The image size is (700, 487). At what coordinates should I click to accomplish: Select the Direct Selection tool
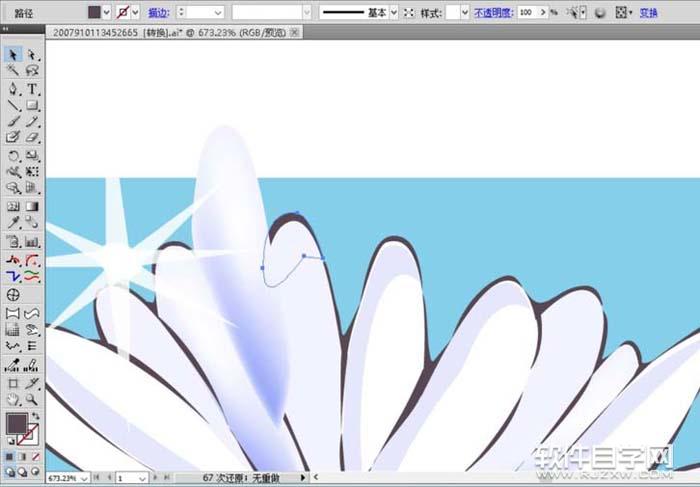tap(32, 54)
